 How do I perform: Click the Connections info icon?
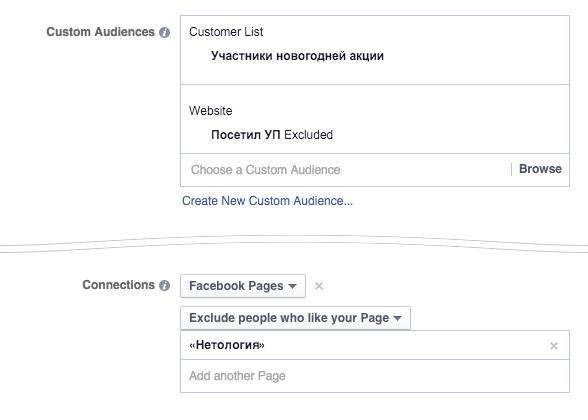[164, 285]
